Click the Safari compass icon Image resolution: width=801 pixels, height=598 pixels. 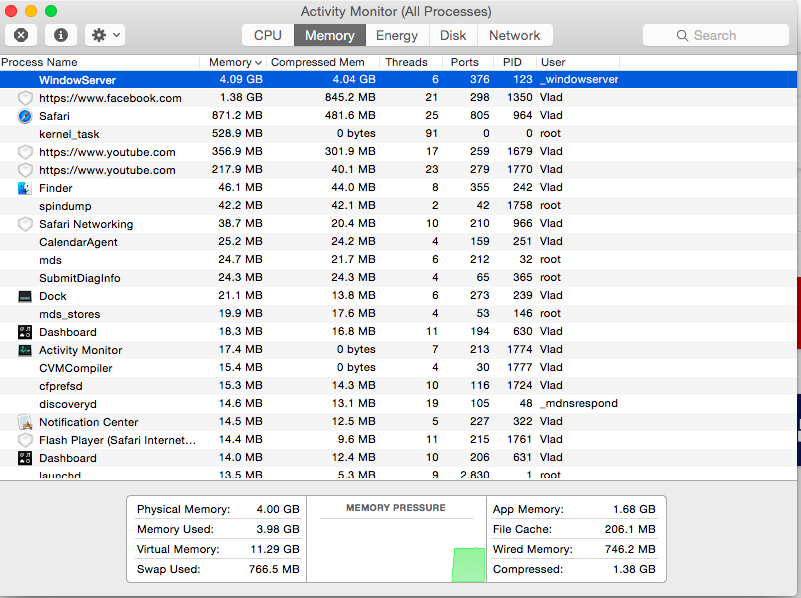pos(25,116)
